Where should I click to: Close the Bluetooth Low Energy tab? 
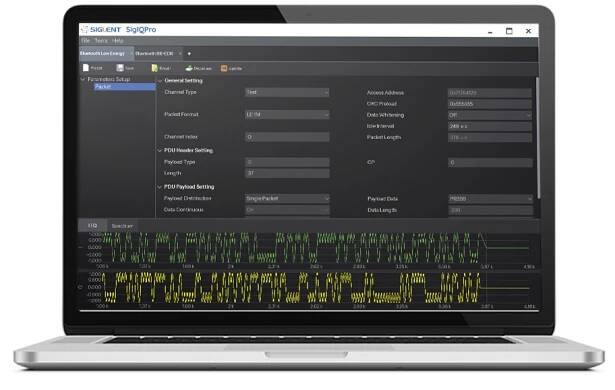pos(131,53)
